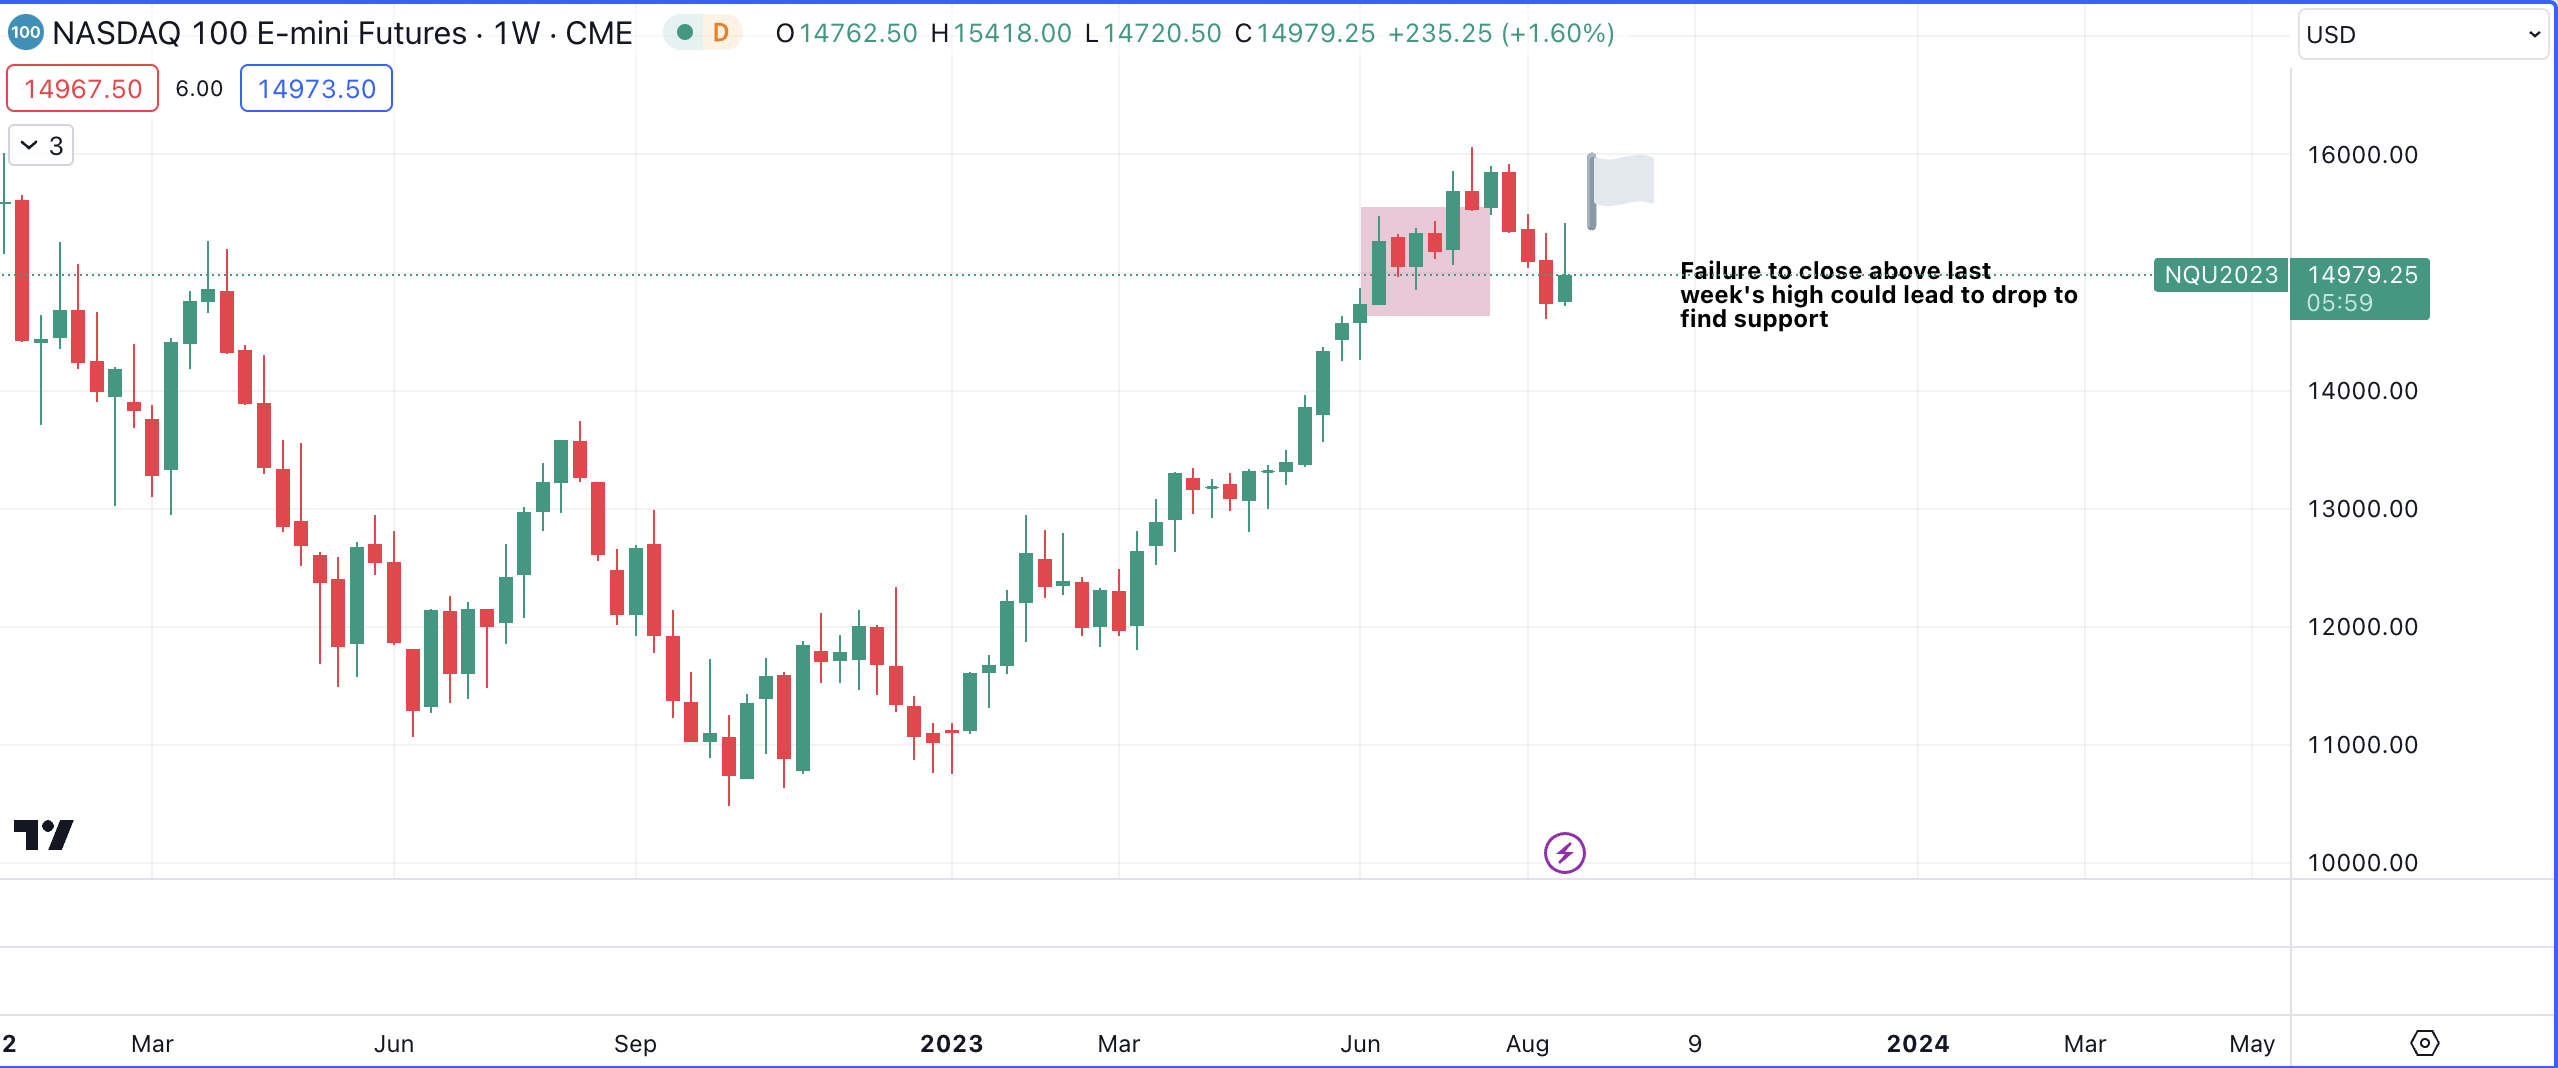Click the close value C14979.25 in header
The height and width of the screenshot is (1068, 2558).
point(1304,33)
